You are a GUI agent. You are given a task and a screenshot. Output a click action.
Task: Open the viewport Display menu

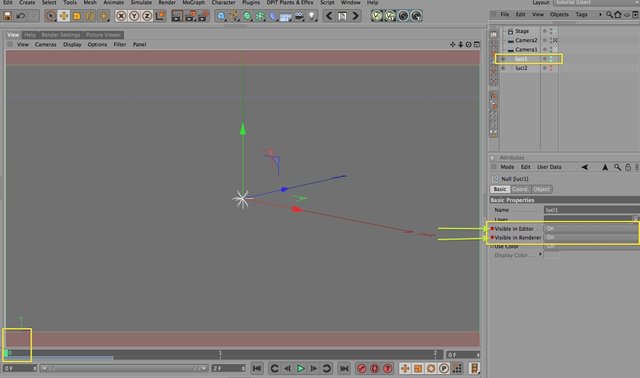click(x=72, y=44)
